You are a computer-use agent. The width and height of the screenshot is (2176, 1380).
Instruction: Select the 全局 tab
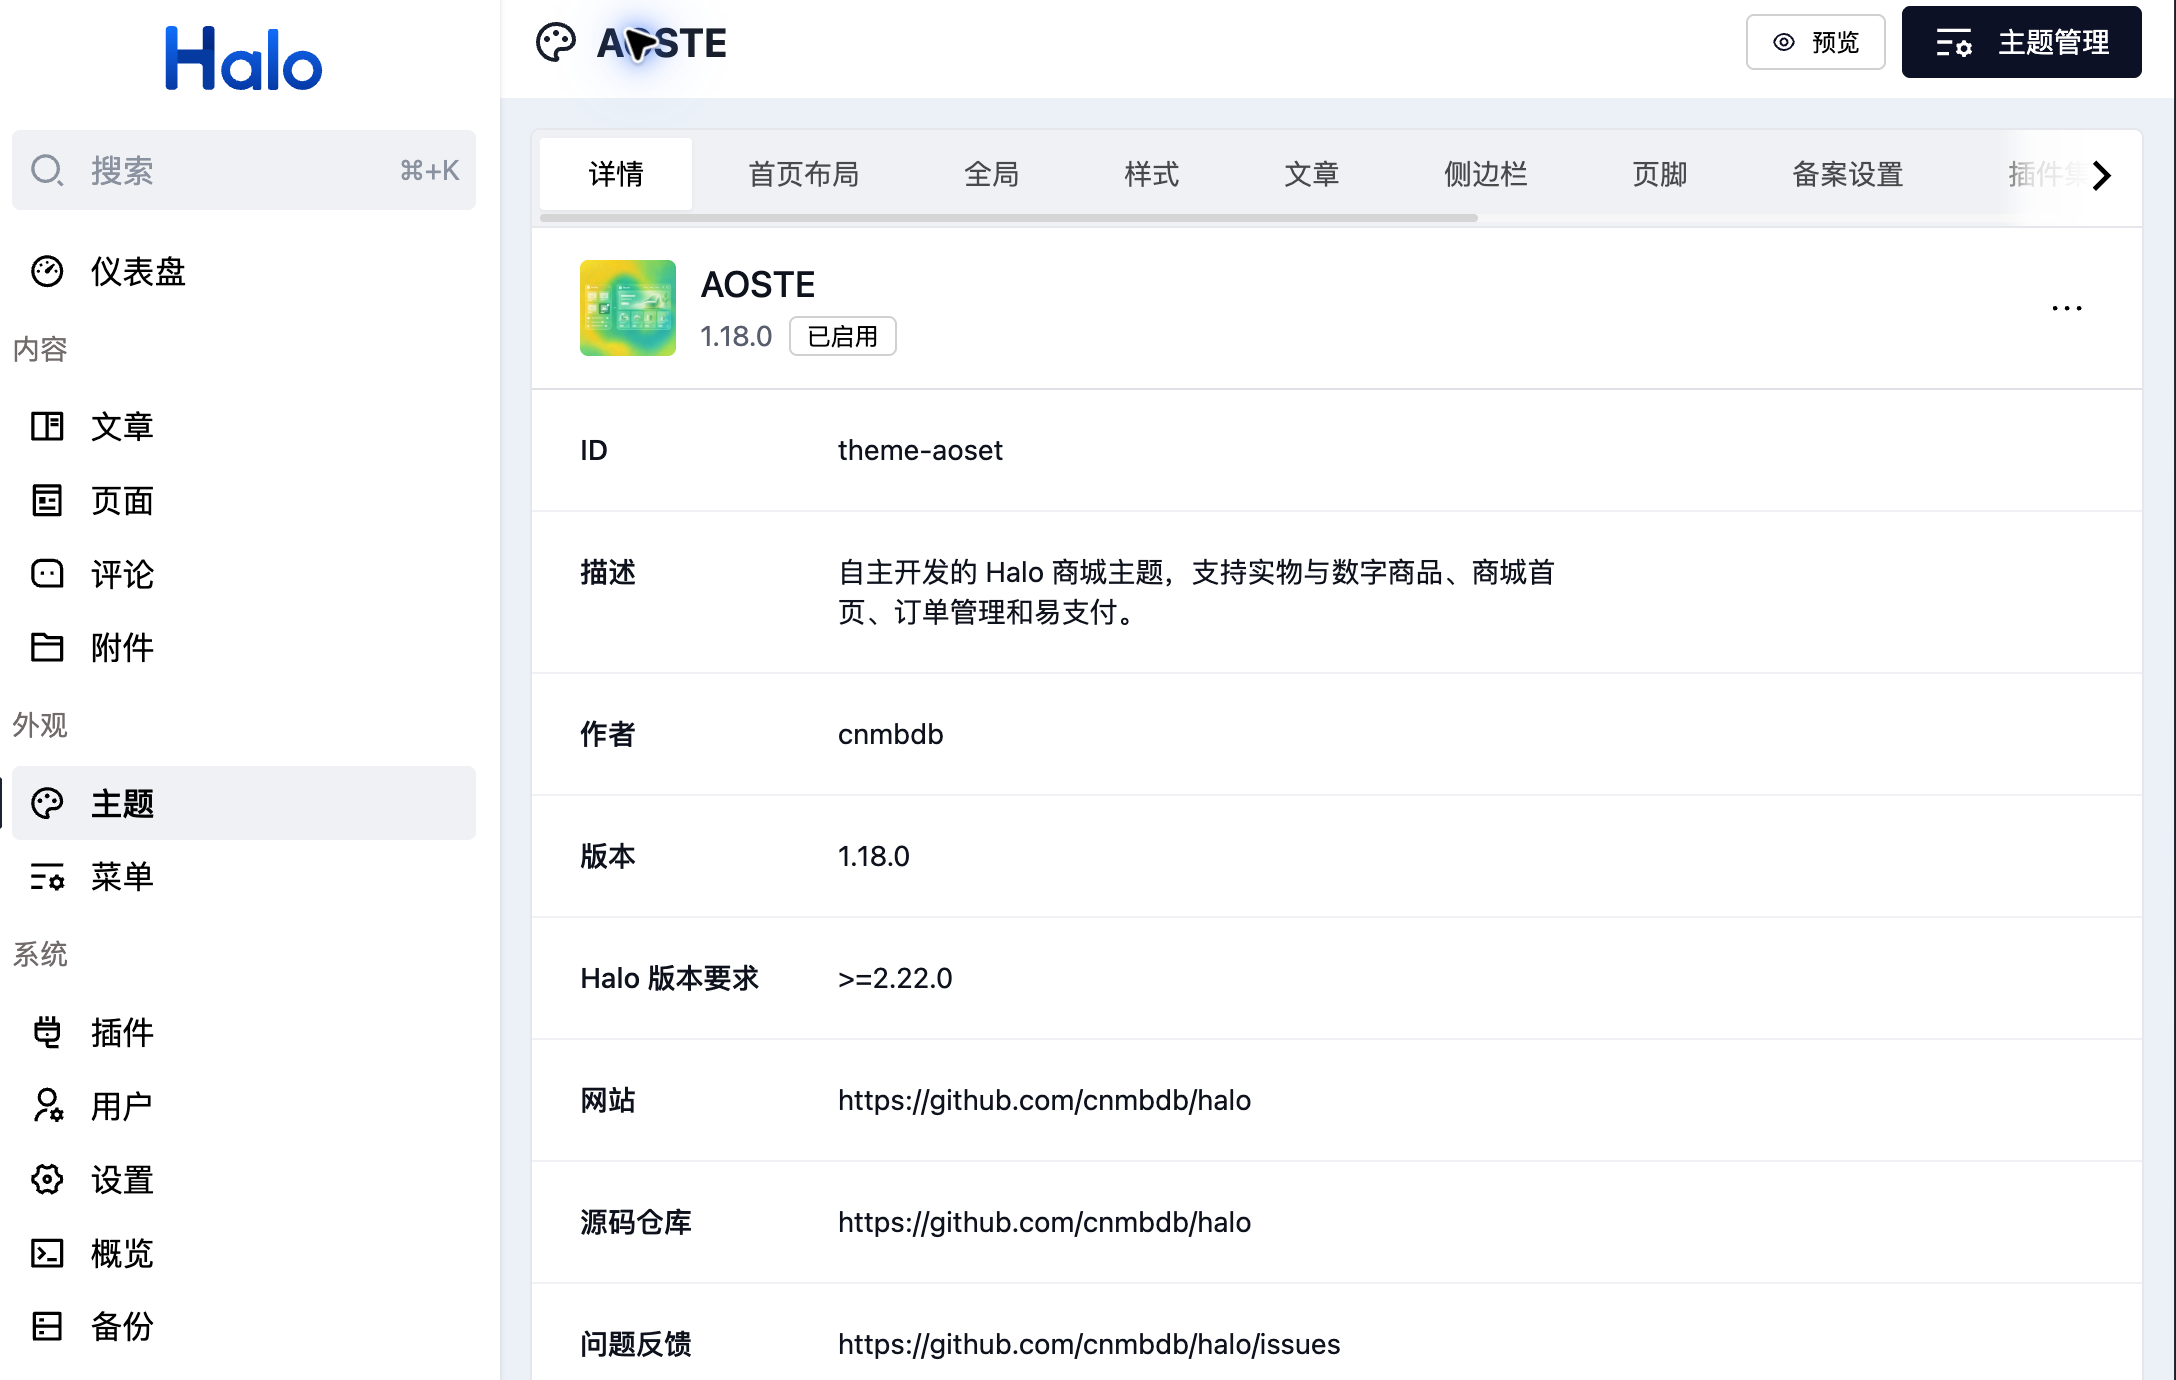pyautogui.click(x=992, y=174)
